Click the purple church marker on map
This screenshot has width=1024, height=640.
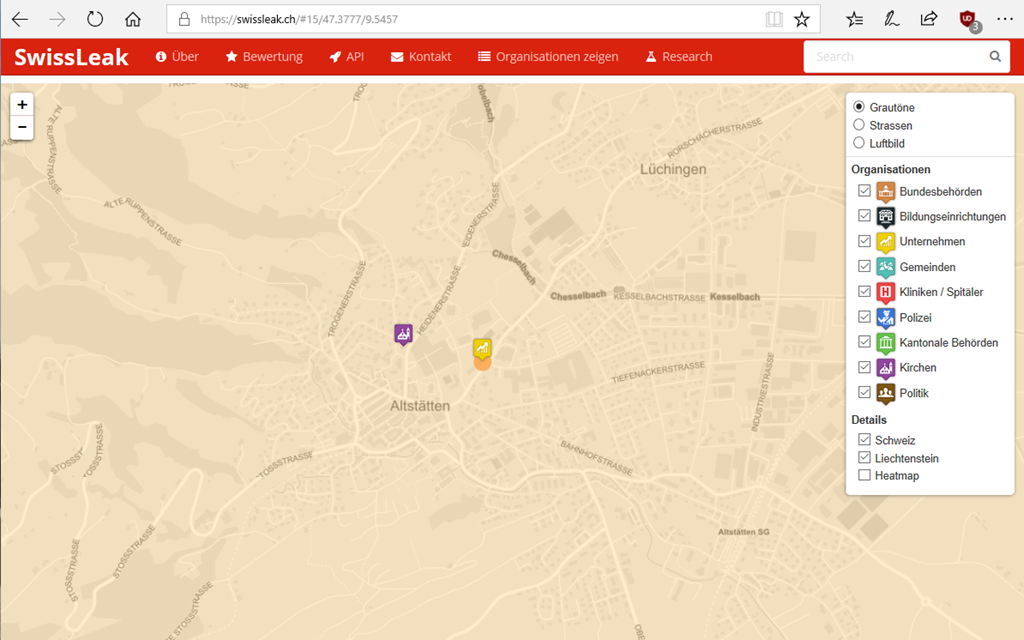(403, 333)
